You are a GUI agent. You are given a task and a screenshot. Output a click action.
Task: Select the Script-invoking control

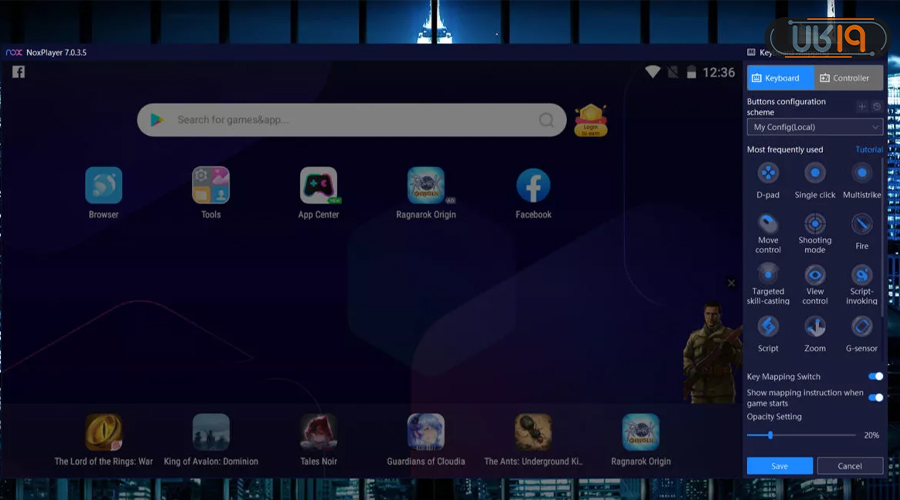862,275
